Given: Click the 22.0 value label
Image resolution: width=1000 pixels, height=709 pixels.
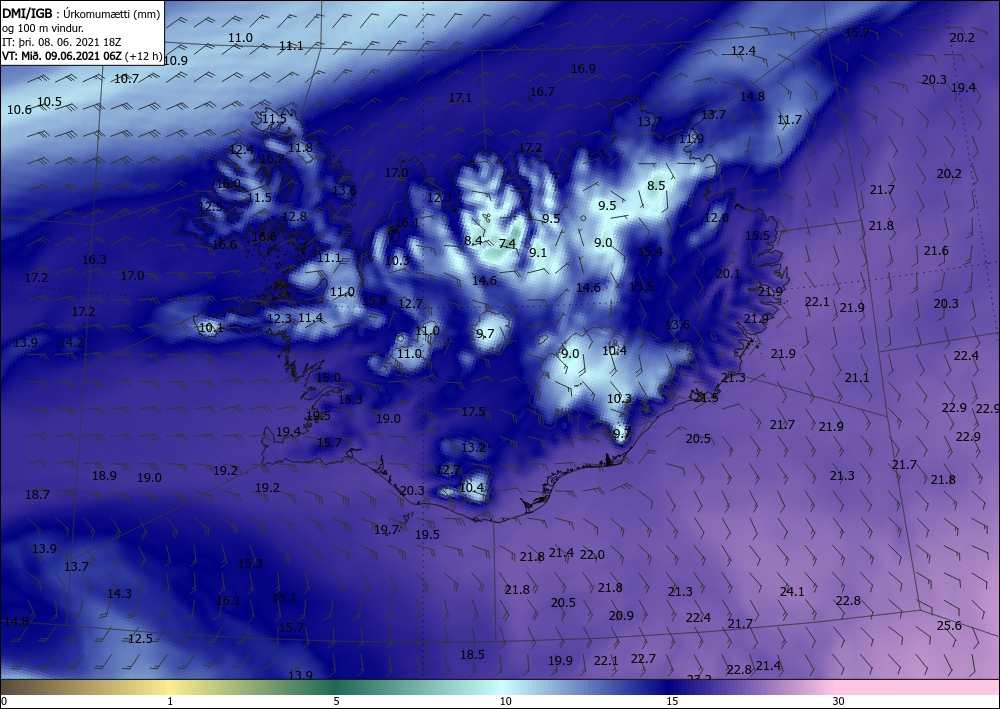Looking at the screenshot, I should [x=592, y=555].
